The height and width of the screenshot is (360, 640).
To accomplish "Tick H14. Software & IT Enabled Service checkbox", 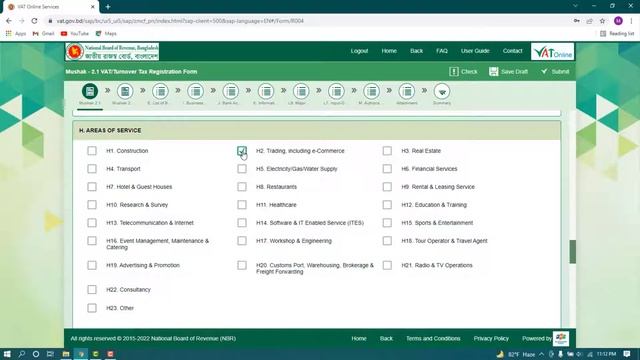I will coord(242,222).
